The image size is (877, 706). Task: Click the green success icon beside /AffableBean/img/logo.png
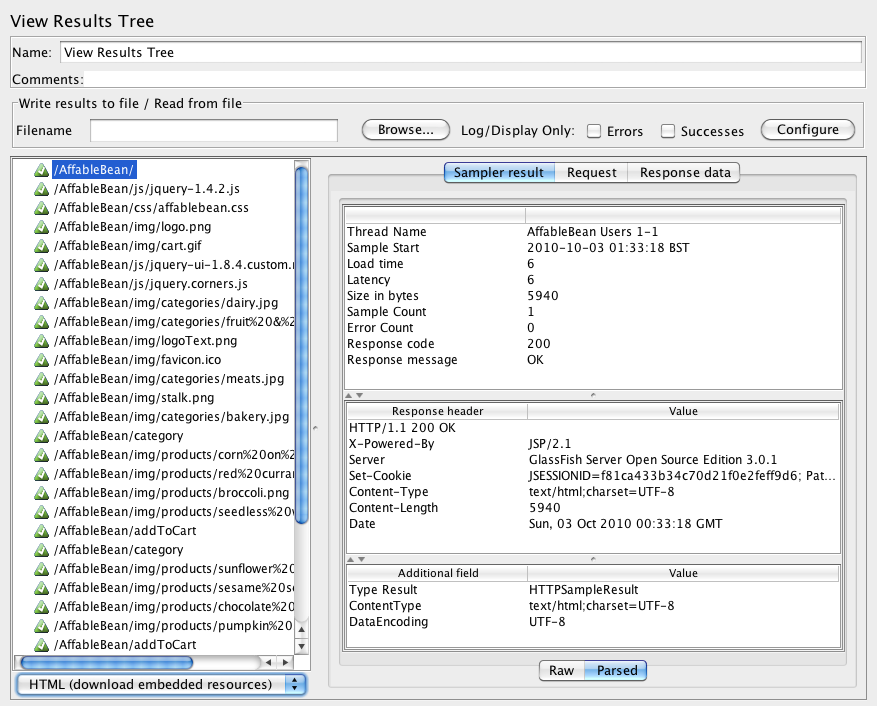click(41, 227)
